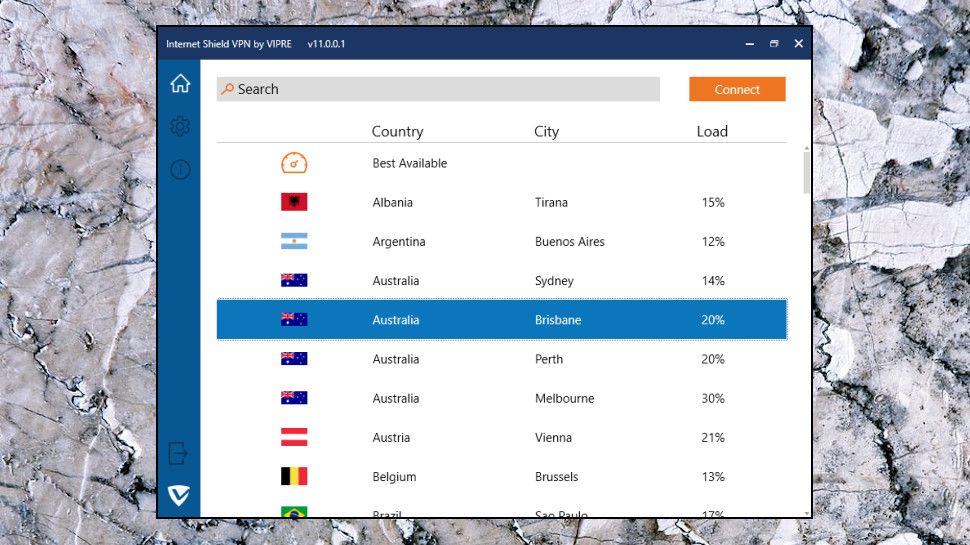This screenshot has height=545, width=970.
Task: Click the Best Available speedometer icon
Action: (294, 163)
